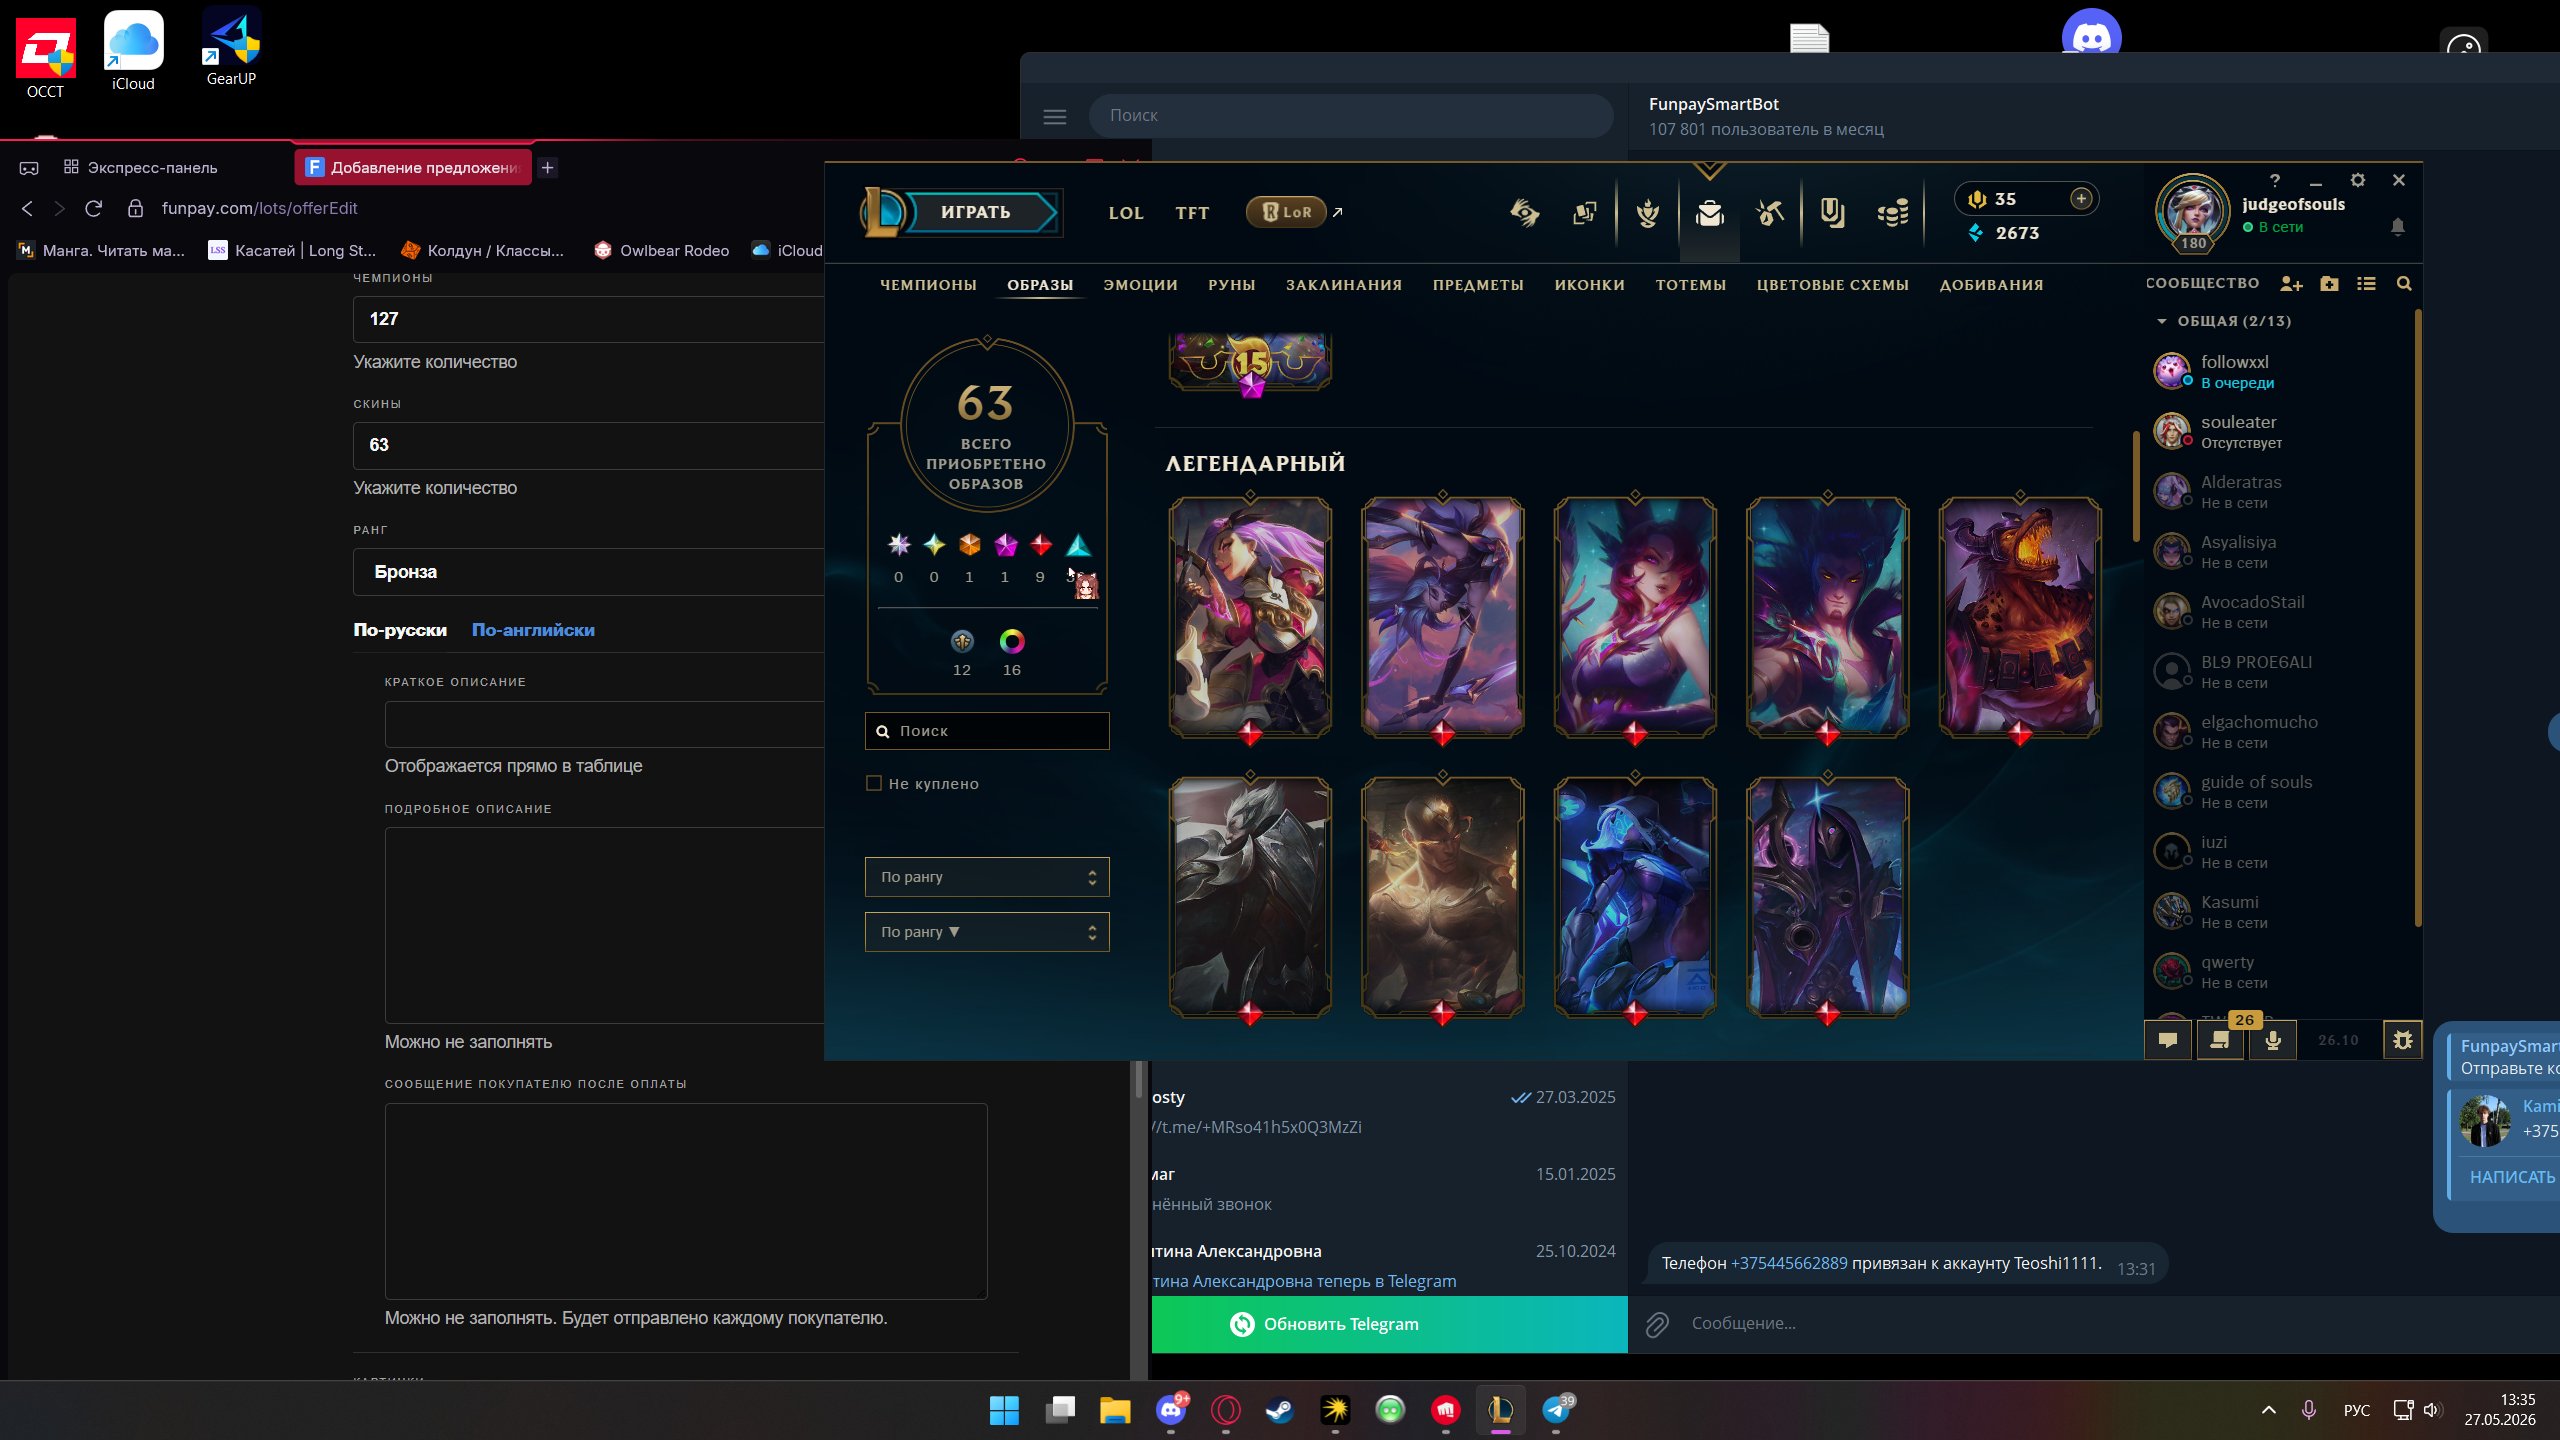
Task: Click НАПИСАТЬ in the Telegram contact card
Action: 2512,1177
